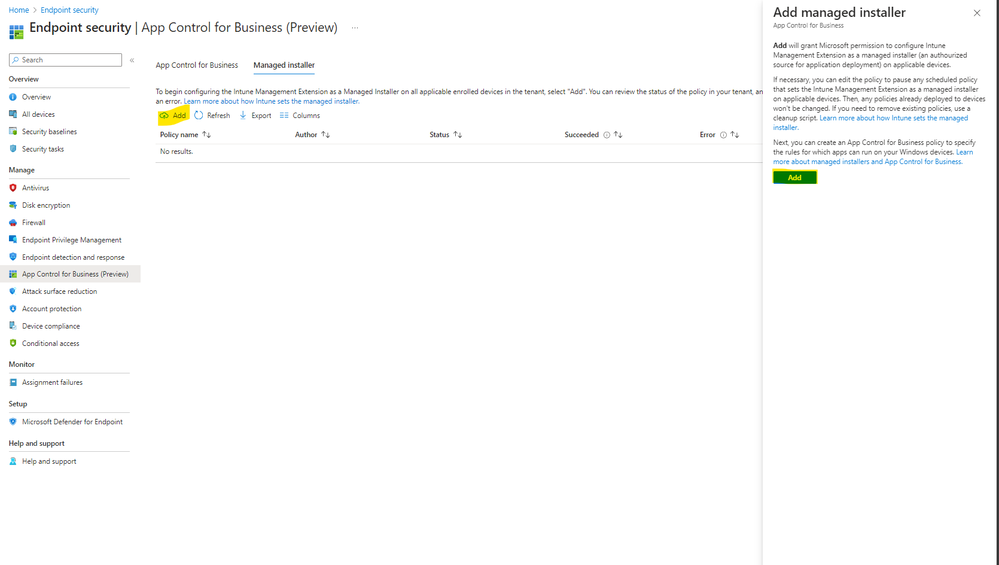Sort by Status column

[x=446, y=135]
